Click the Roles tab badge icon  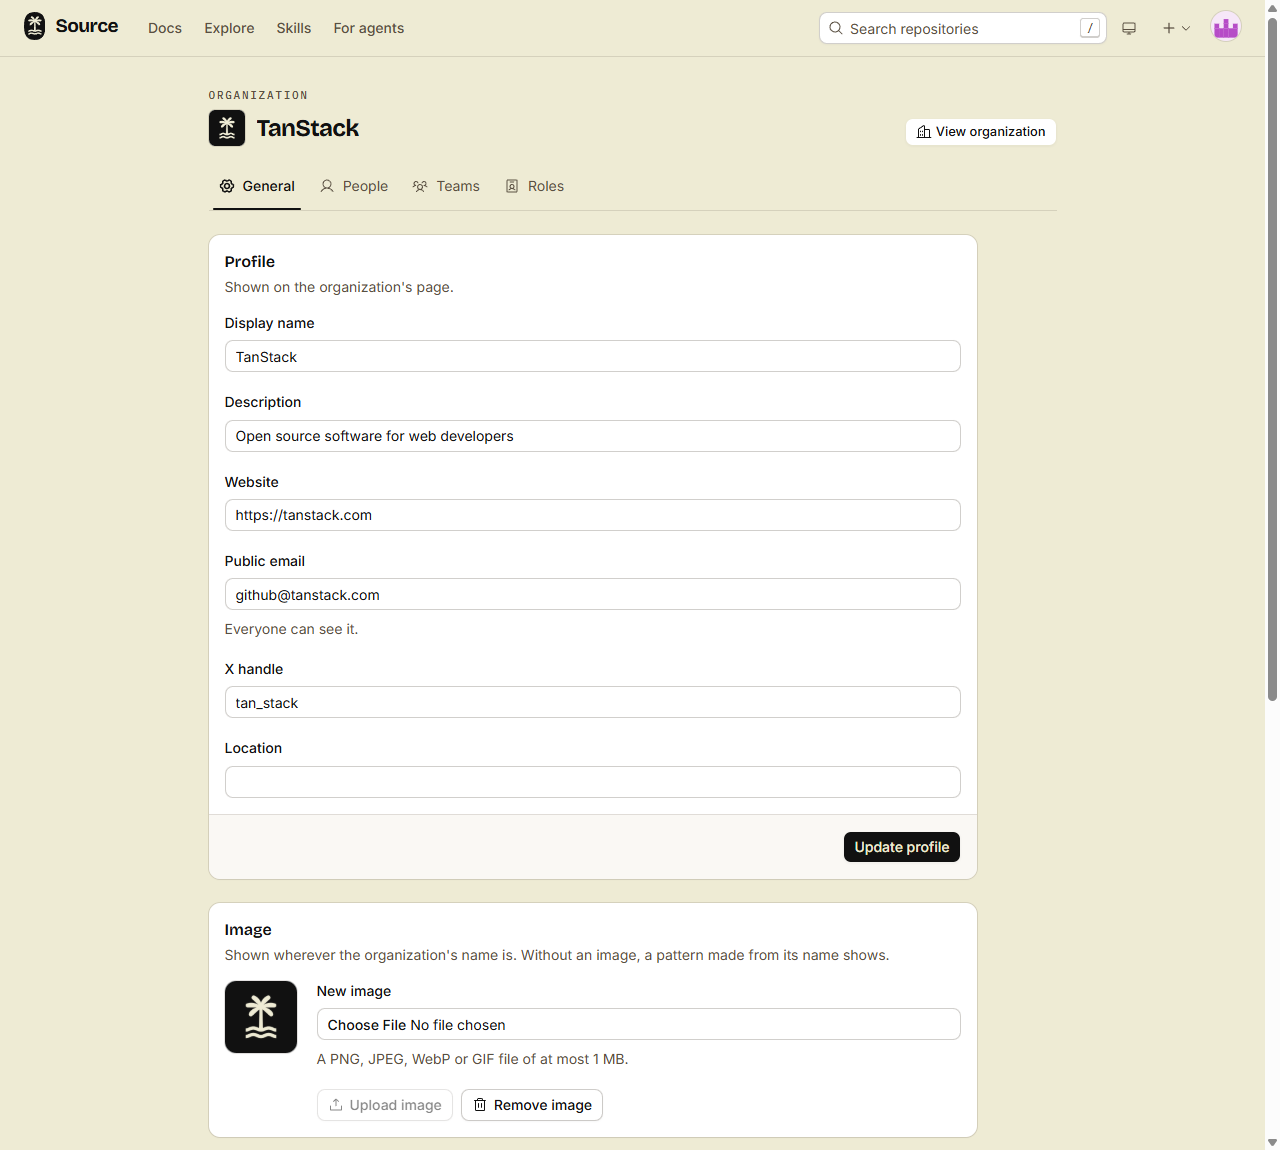(x=512, y=186)
